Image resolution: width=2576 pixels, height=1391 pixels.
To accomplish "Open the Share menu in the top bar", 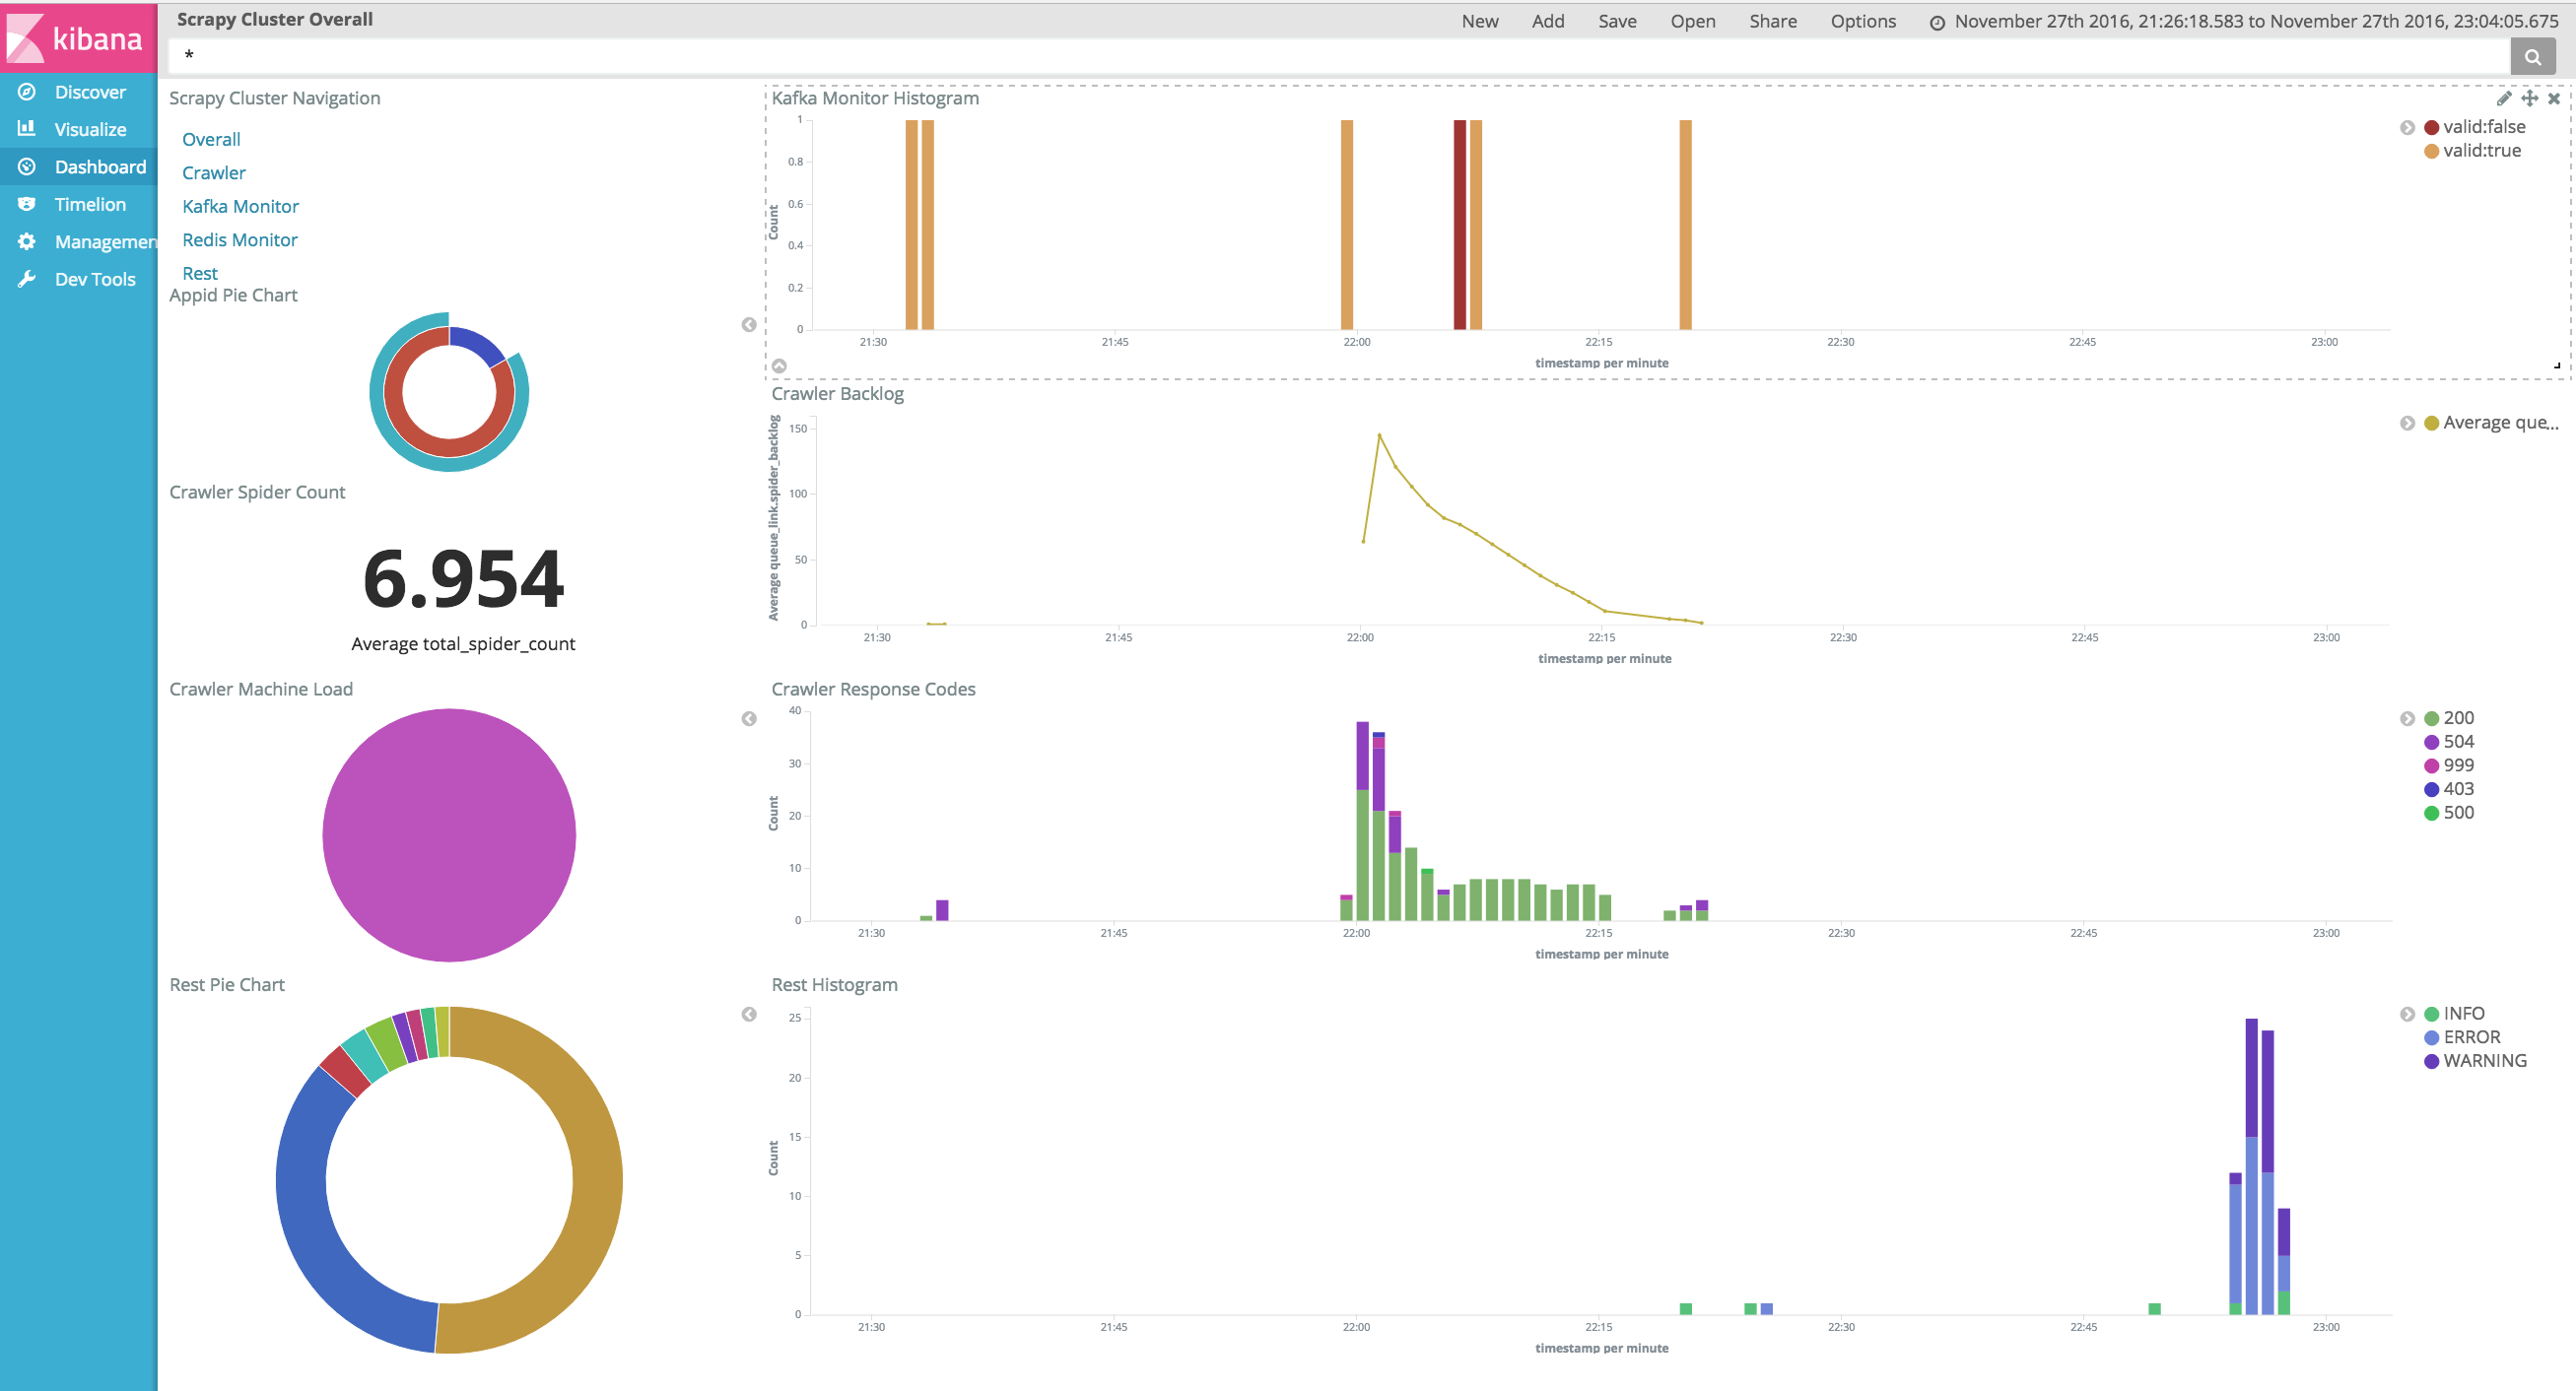I will coord(1772,21).
